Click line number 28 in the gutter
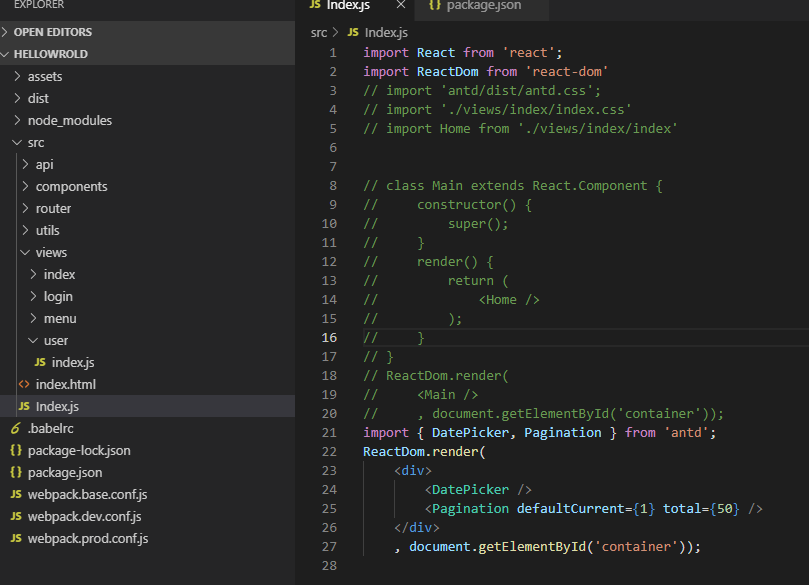Screen dimensions: 809x585 (329, 565)
